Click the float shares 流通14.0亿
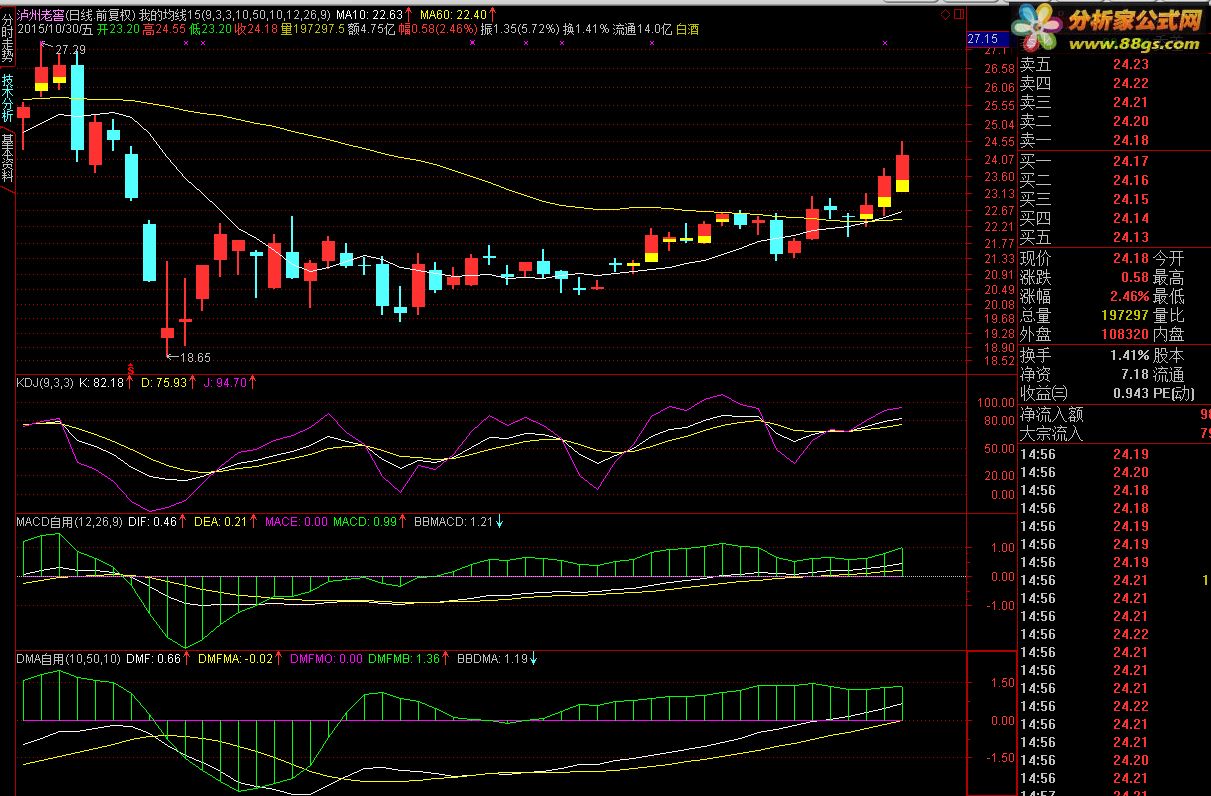Viewport: 1211px width, 796px height. (x=642, y=30)
